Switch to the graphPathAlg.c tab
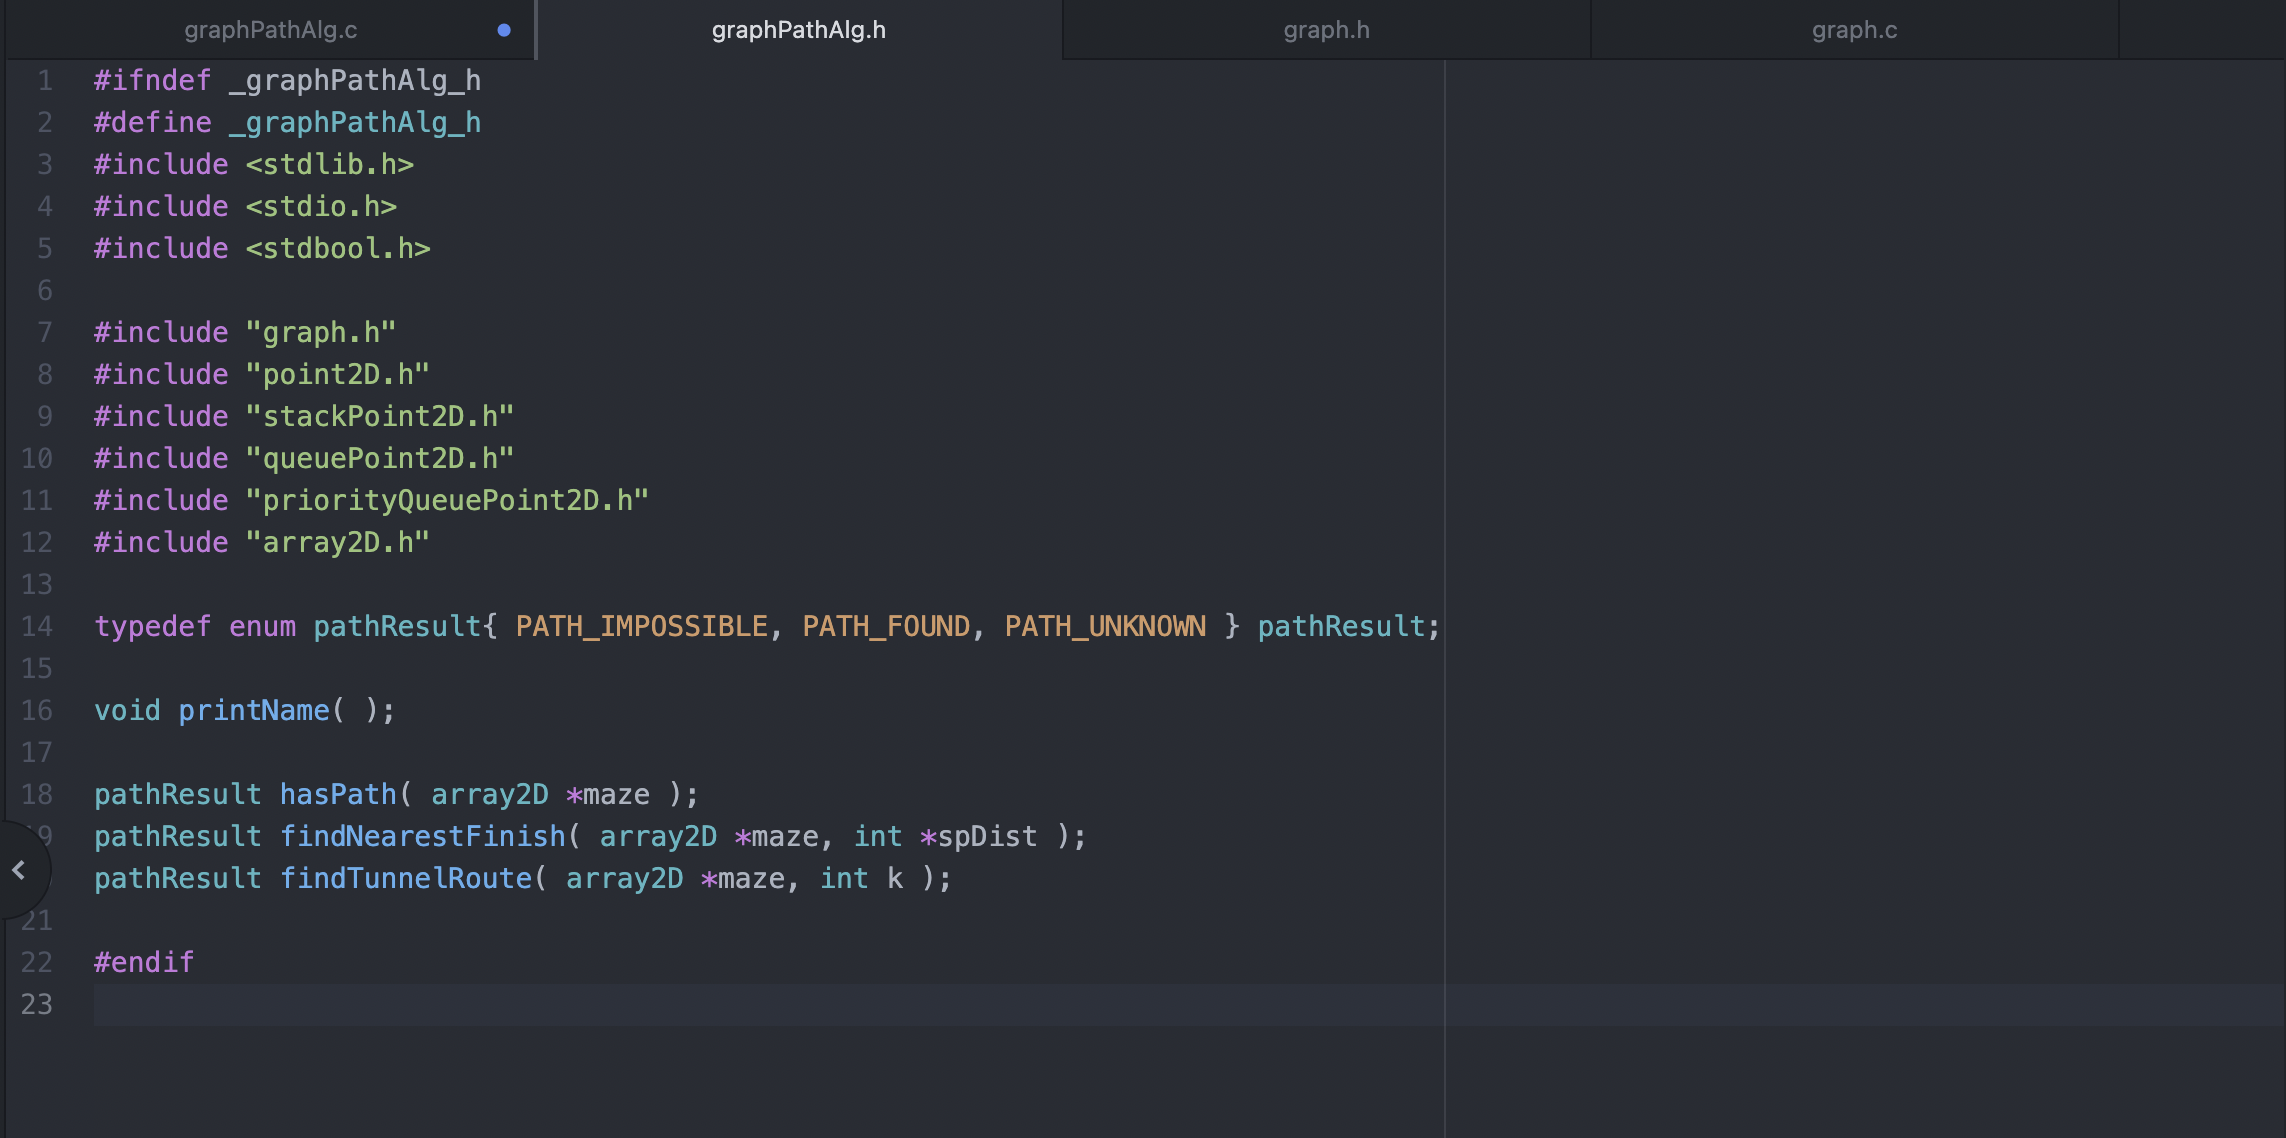The height and width of the screenshot is (1138, 2286). click(x=270, y=30)
